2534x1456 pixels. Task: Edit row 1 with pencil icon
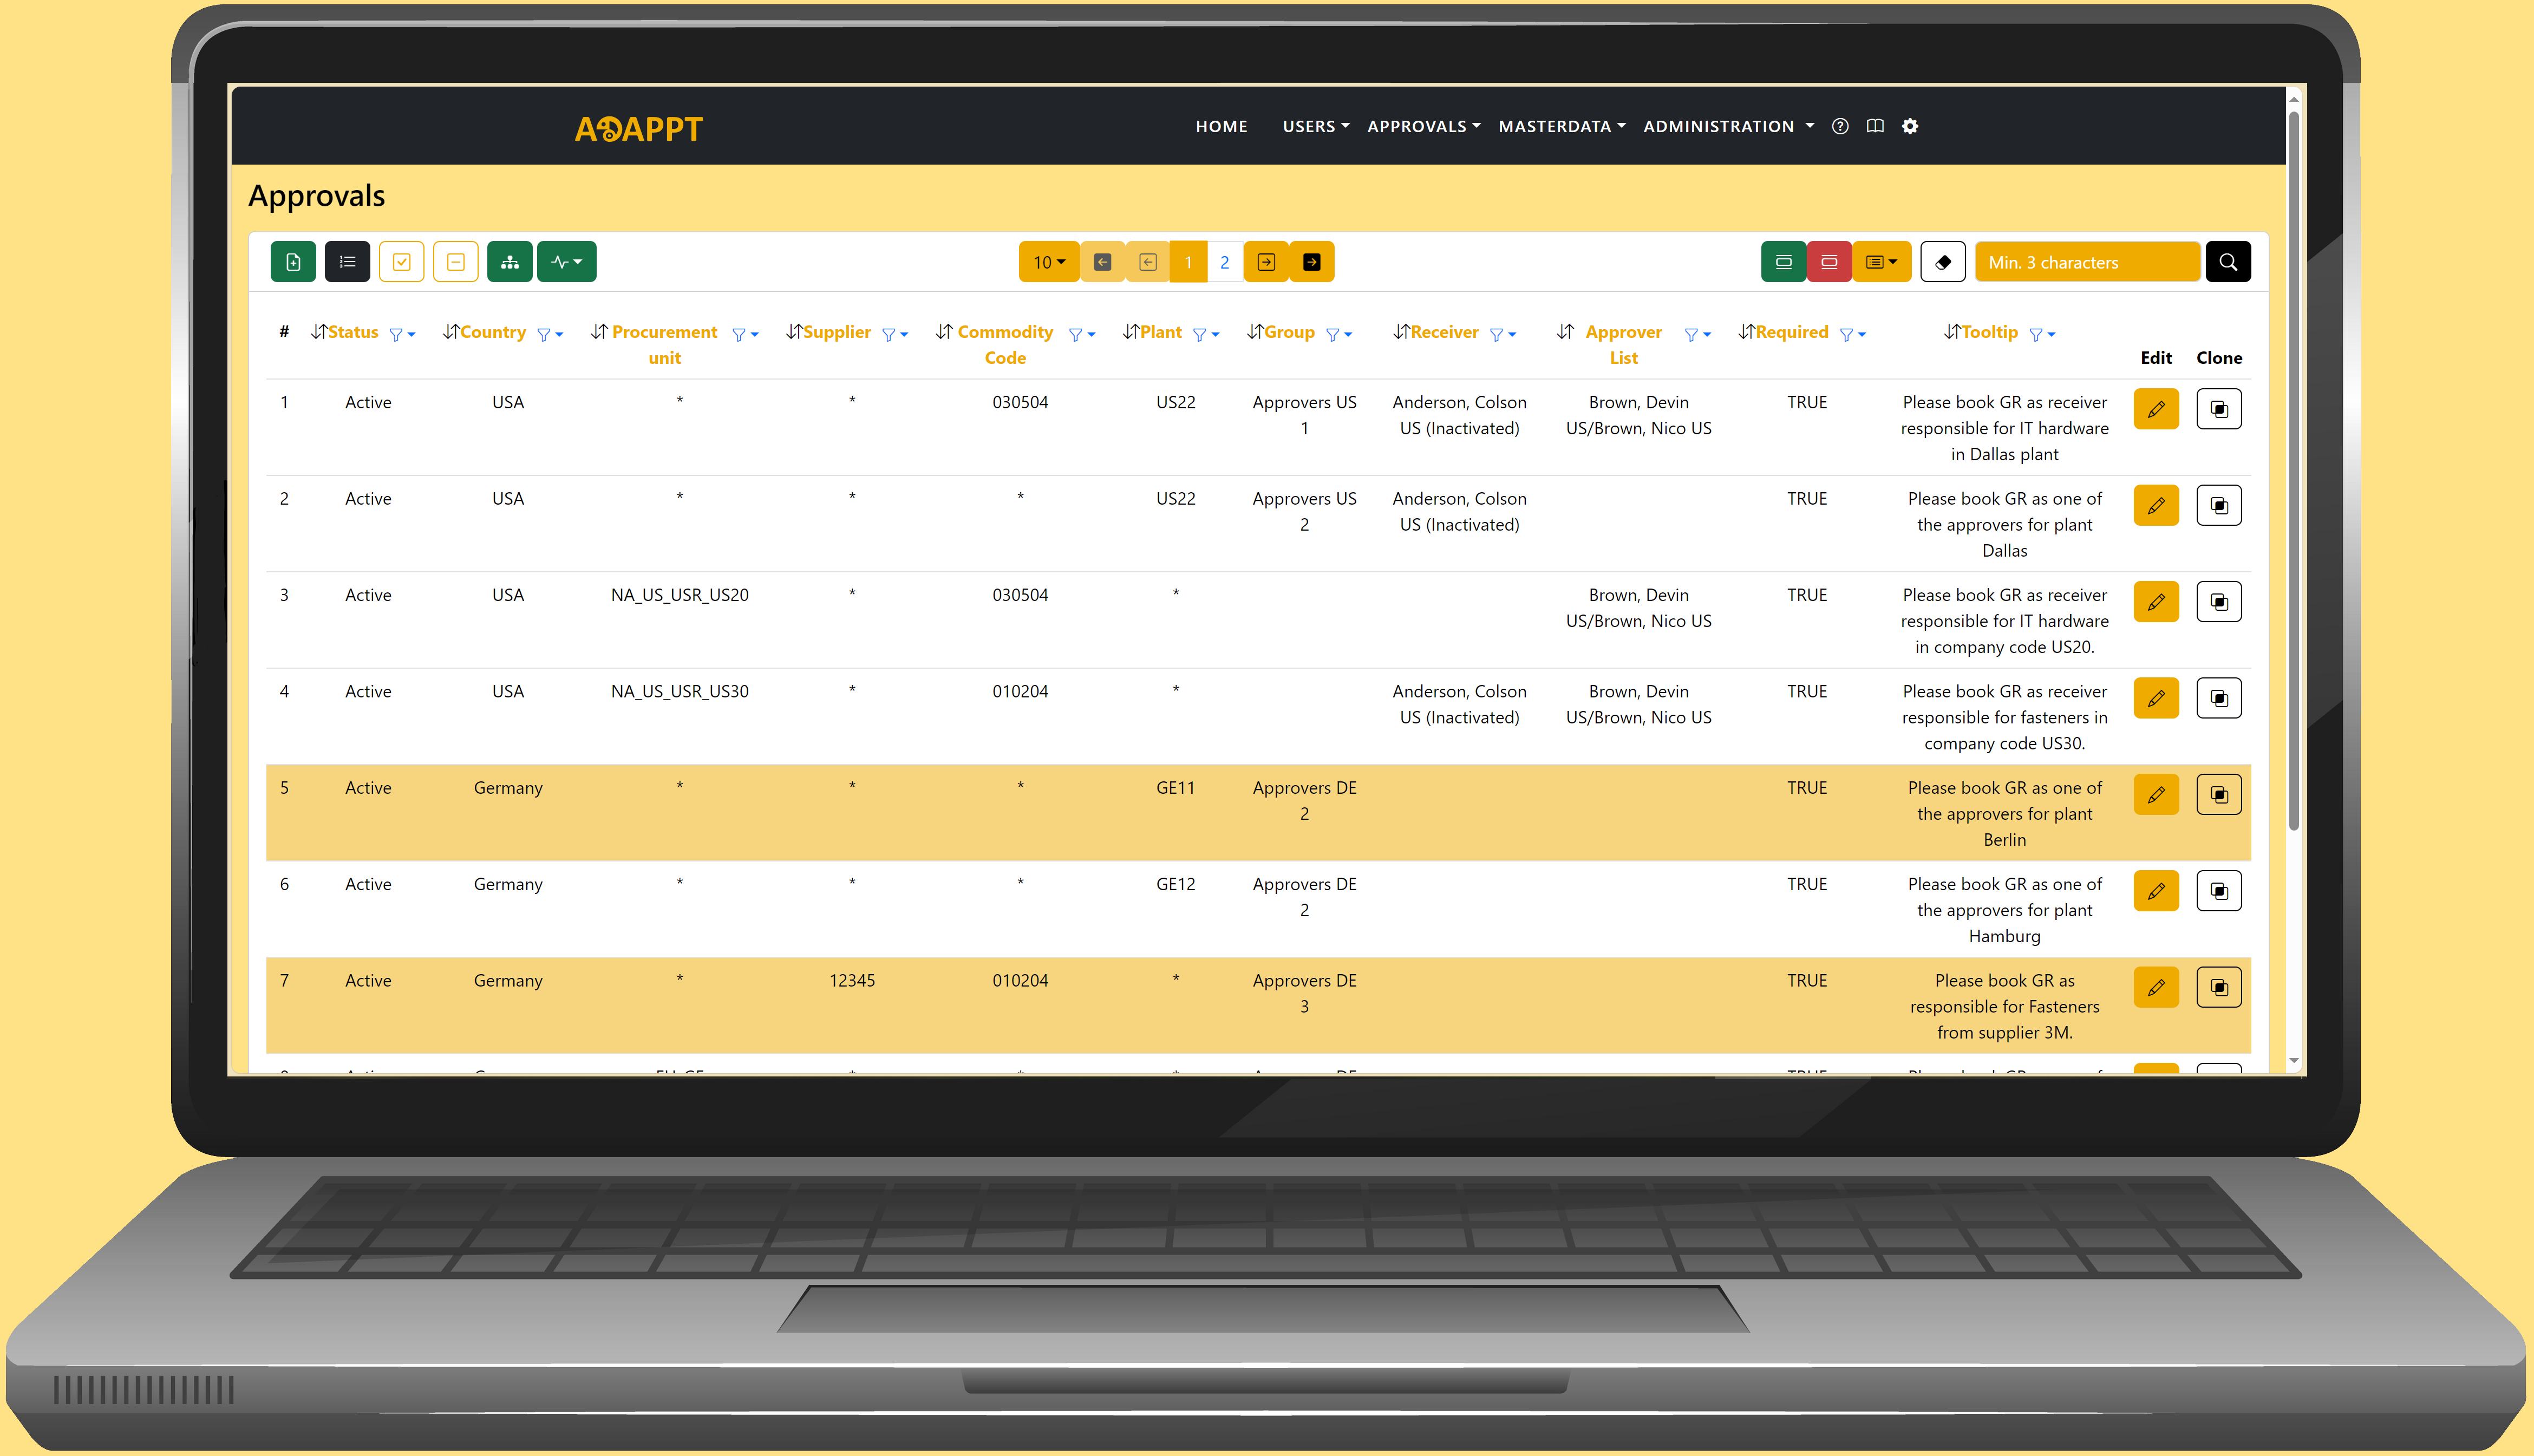point(2155,409)
